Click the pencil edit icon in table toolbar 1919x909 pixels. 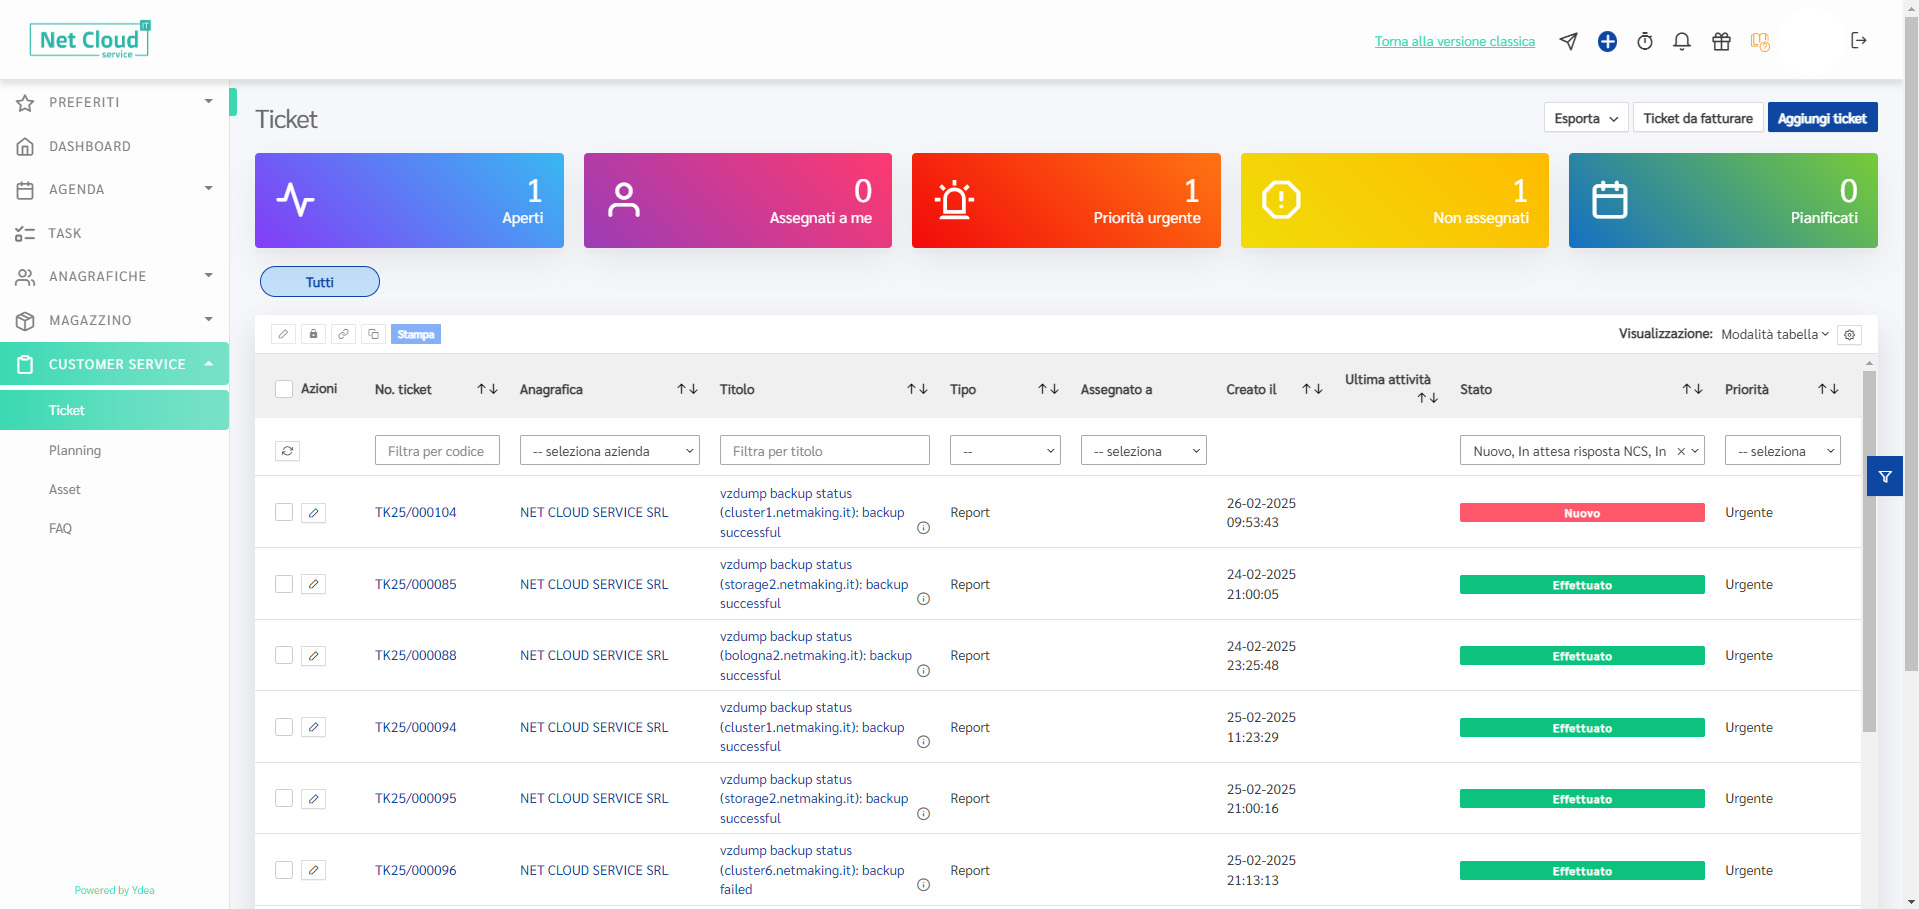(x=284, y=334)
